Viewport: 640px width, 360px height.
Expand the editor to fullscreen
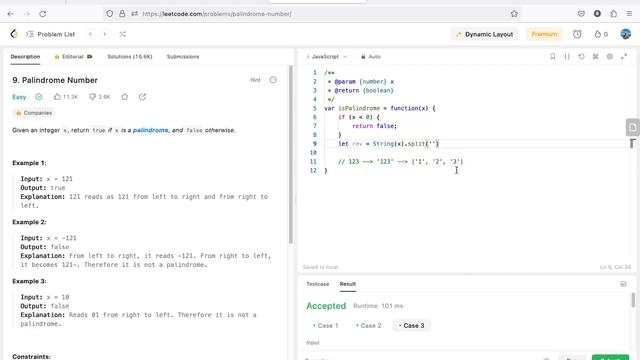pyautogui.click(x=624, y=56)
